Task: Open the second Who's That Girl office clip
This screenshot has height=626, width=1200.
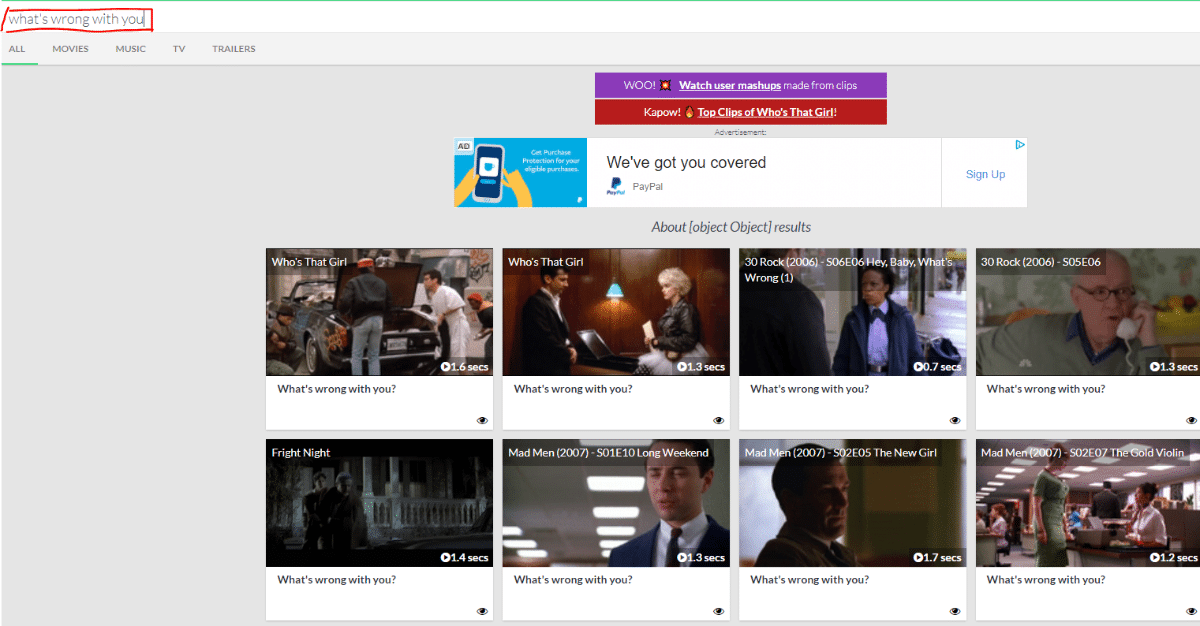Action: coord(616,312)
